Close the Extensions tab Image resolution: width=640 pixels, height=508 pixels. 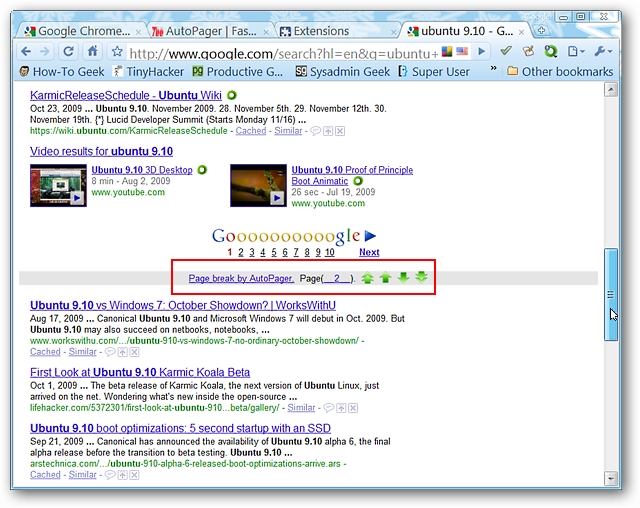393,32
